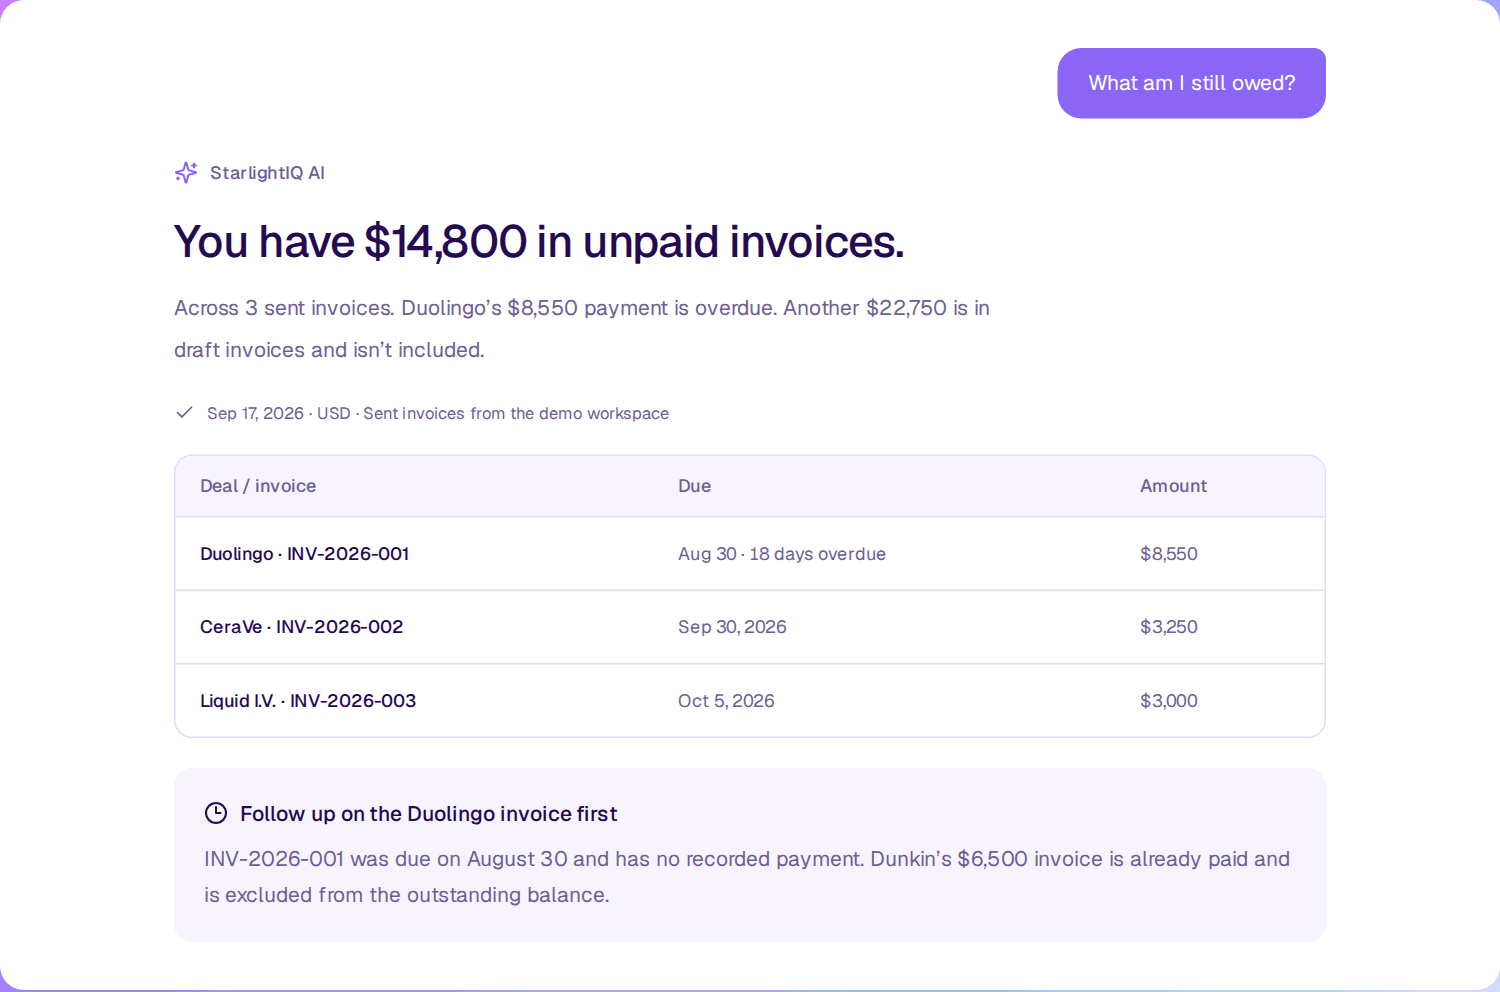Click the clock icon beside Follow up heading
The height and width of the screenshot is (992, 1500).
[216, 813]
